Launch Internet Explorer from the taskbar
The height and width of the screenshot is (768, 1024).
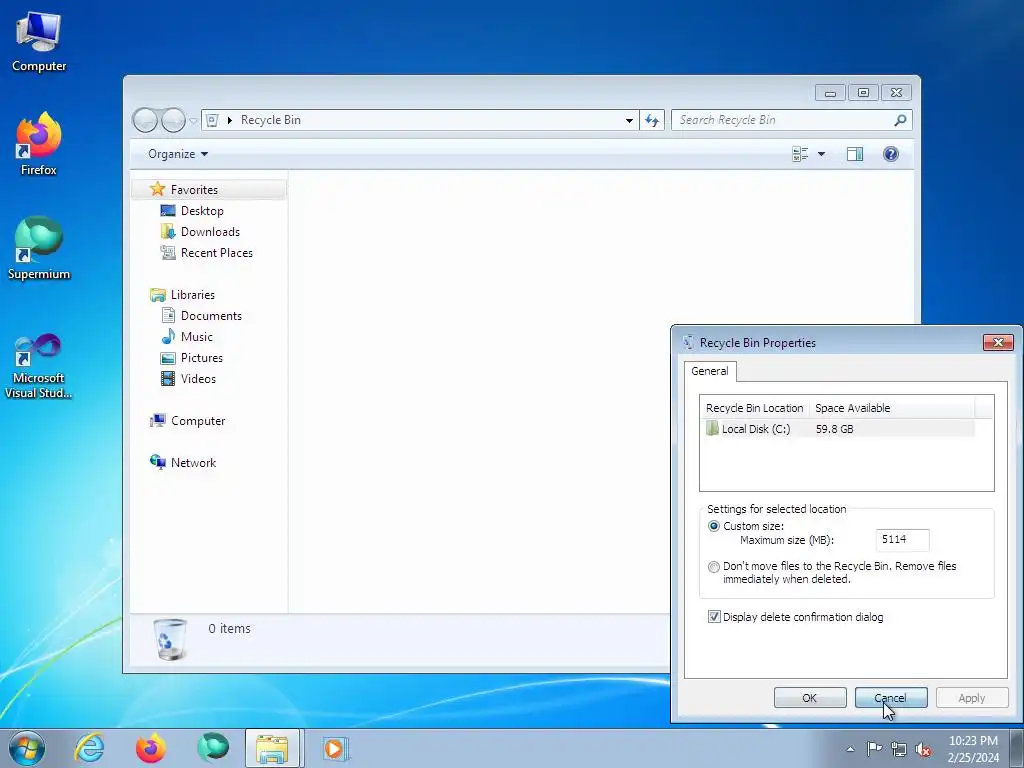pyautogui.click(x=89, y=748)
